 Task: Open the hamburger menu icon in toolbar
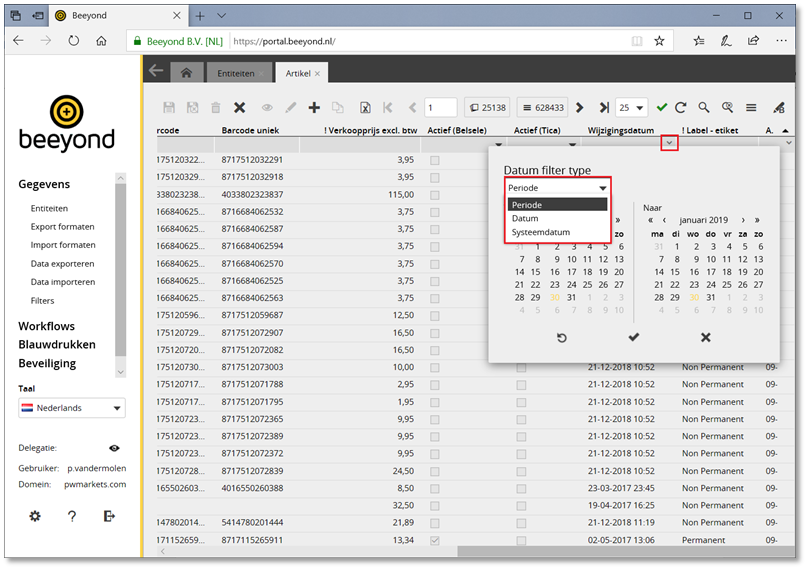751,108
